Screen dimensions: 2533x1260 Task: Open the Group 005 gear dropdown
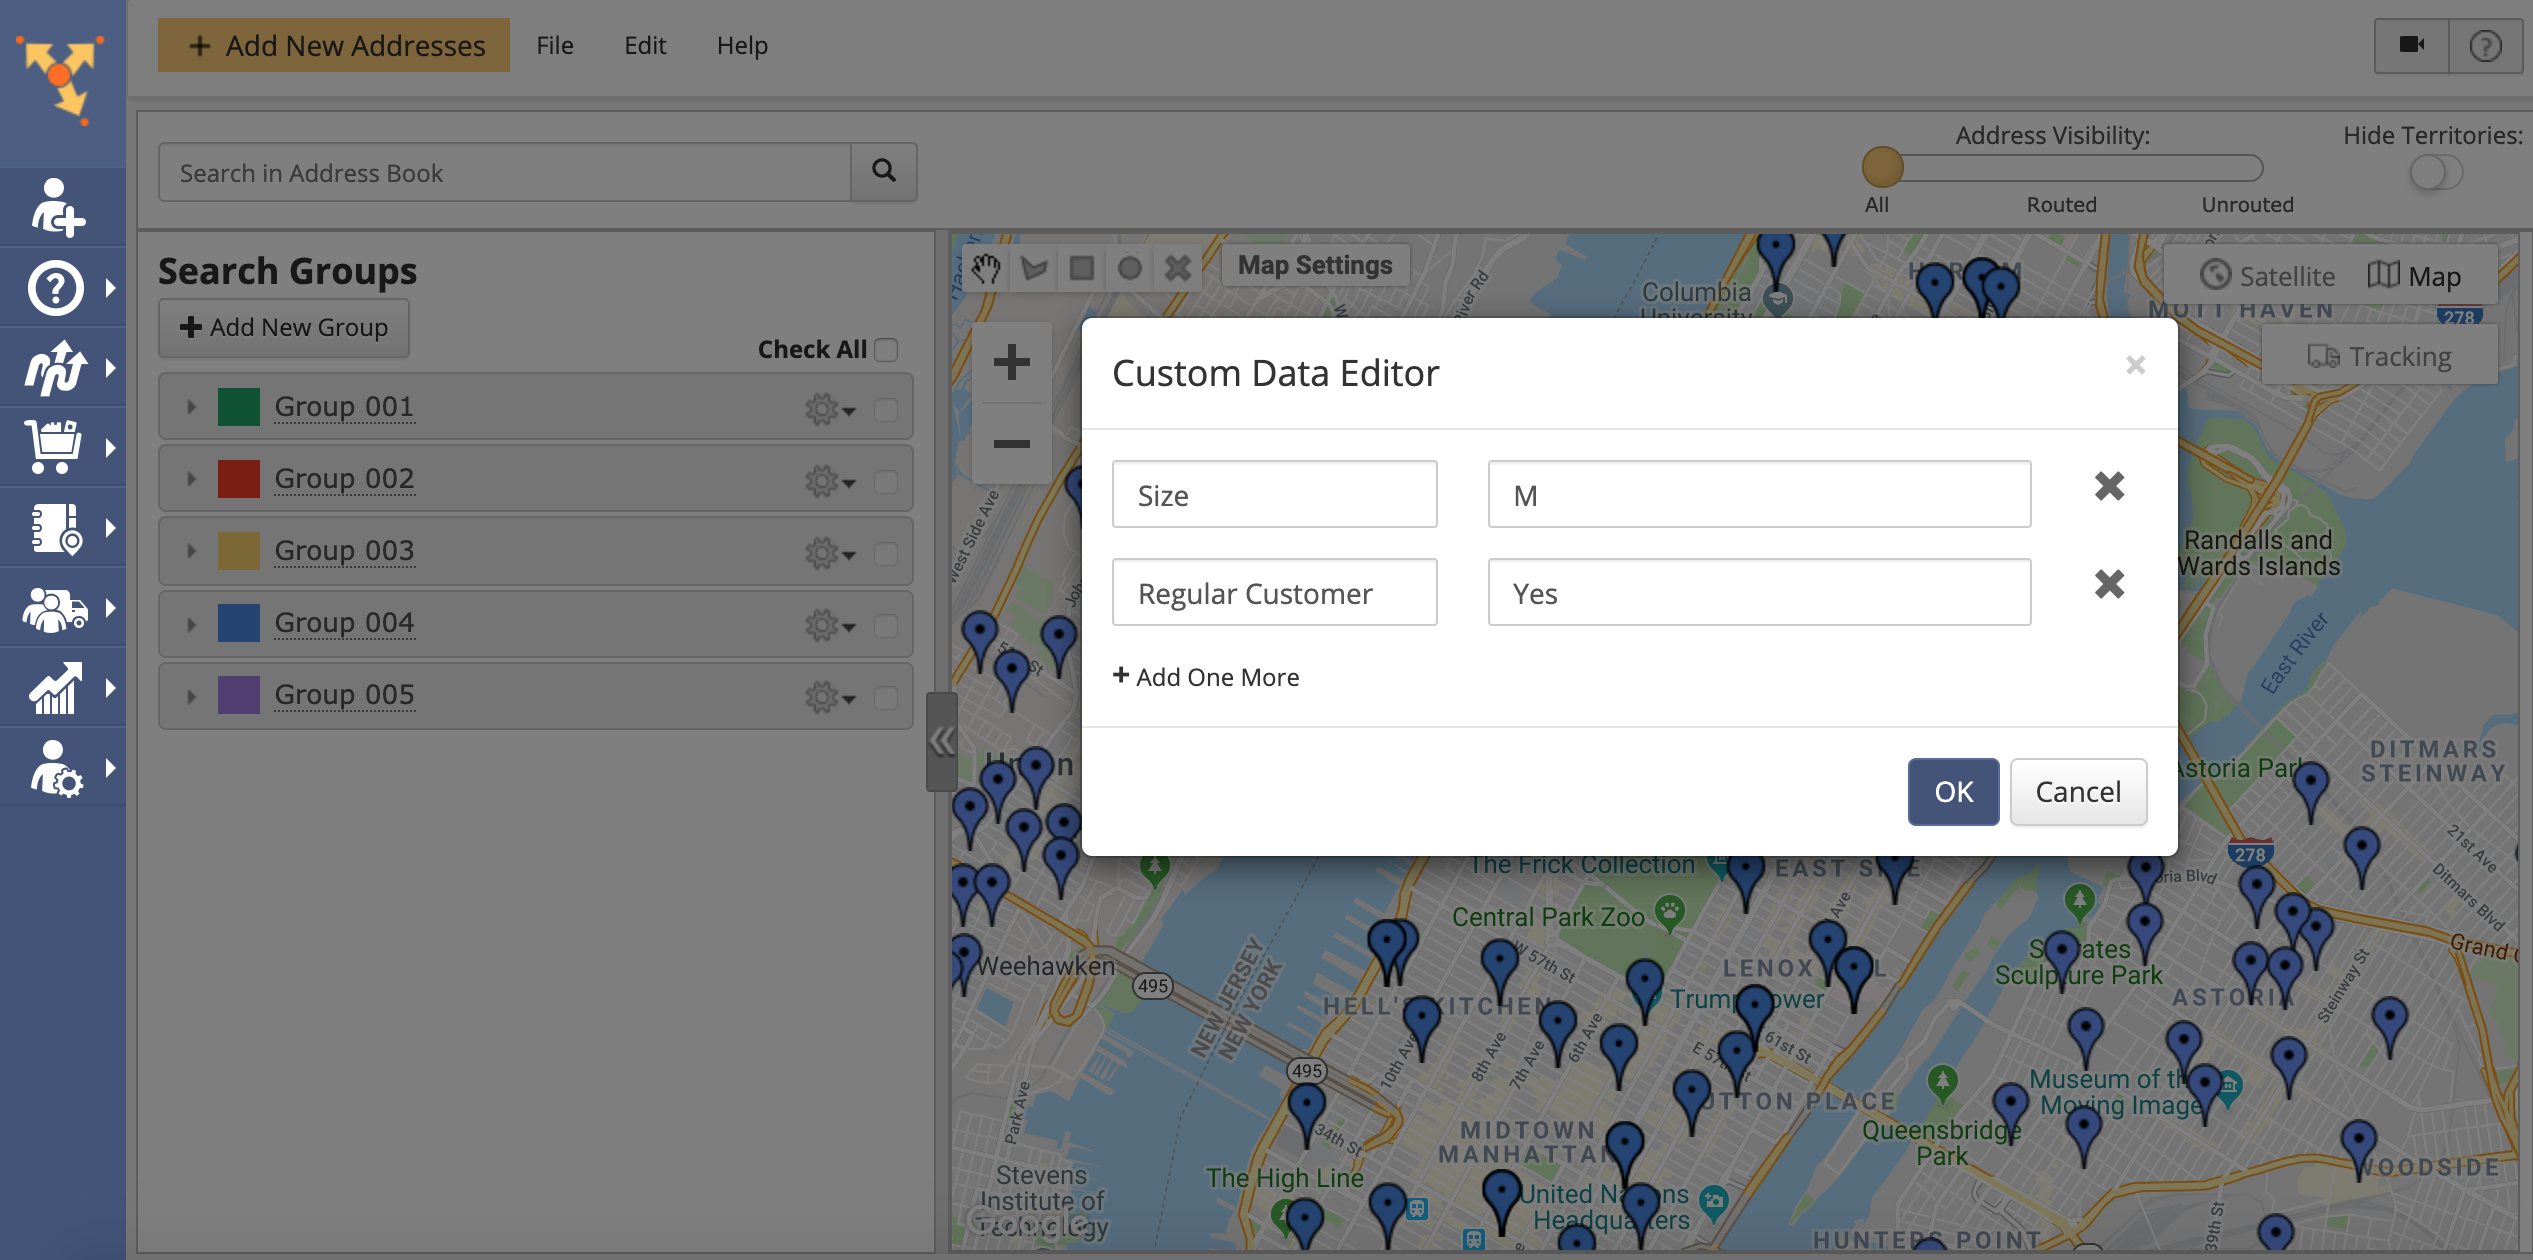[830, 697]
